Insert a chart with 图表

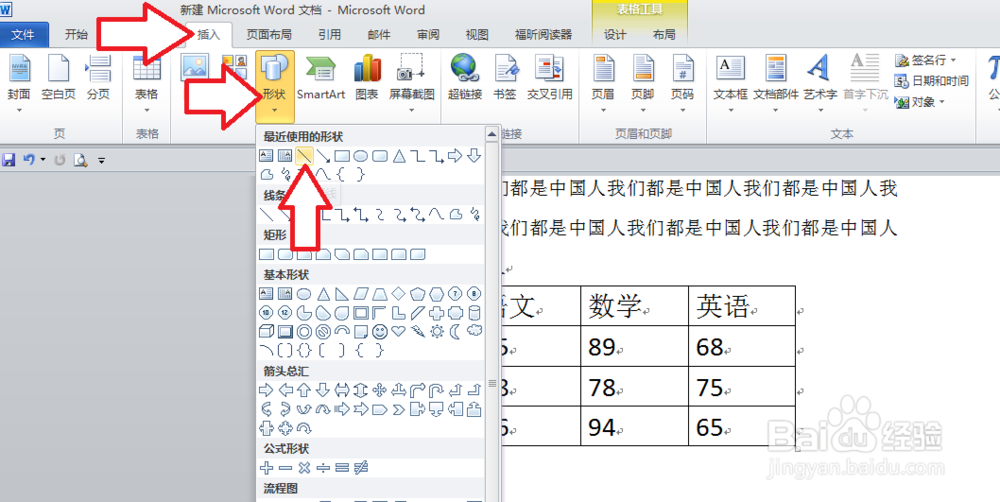click(367, 78)
